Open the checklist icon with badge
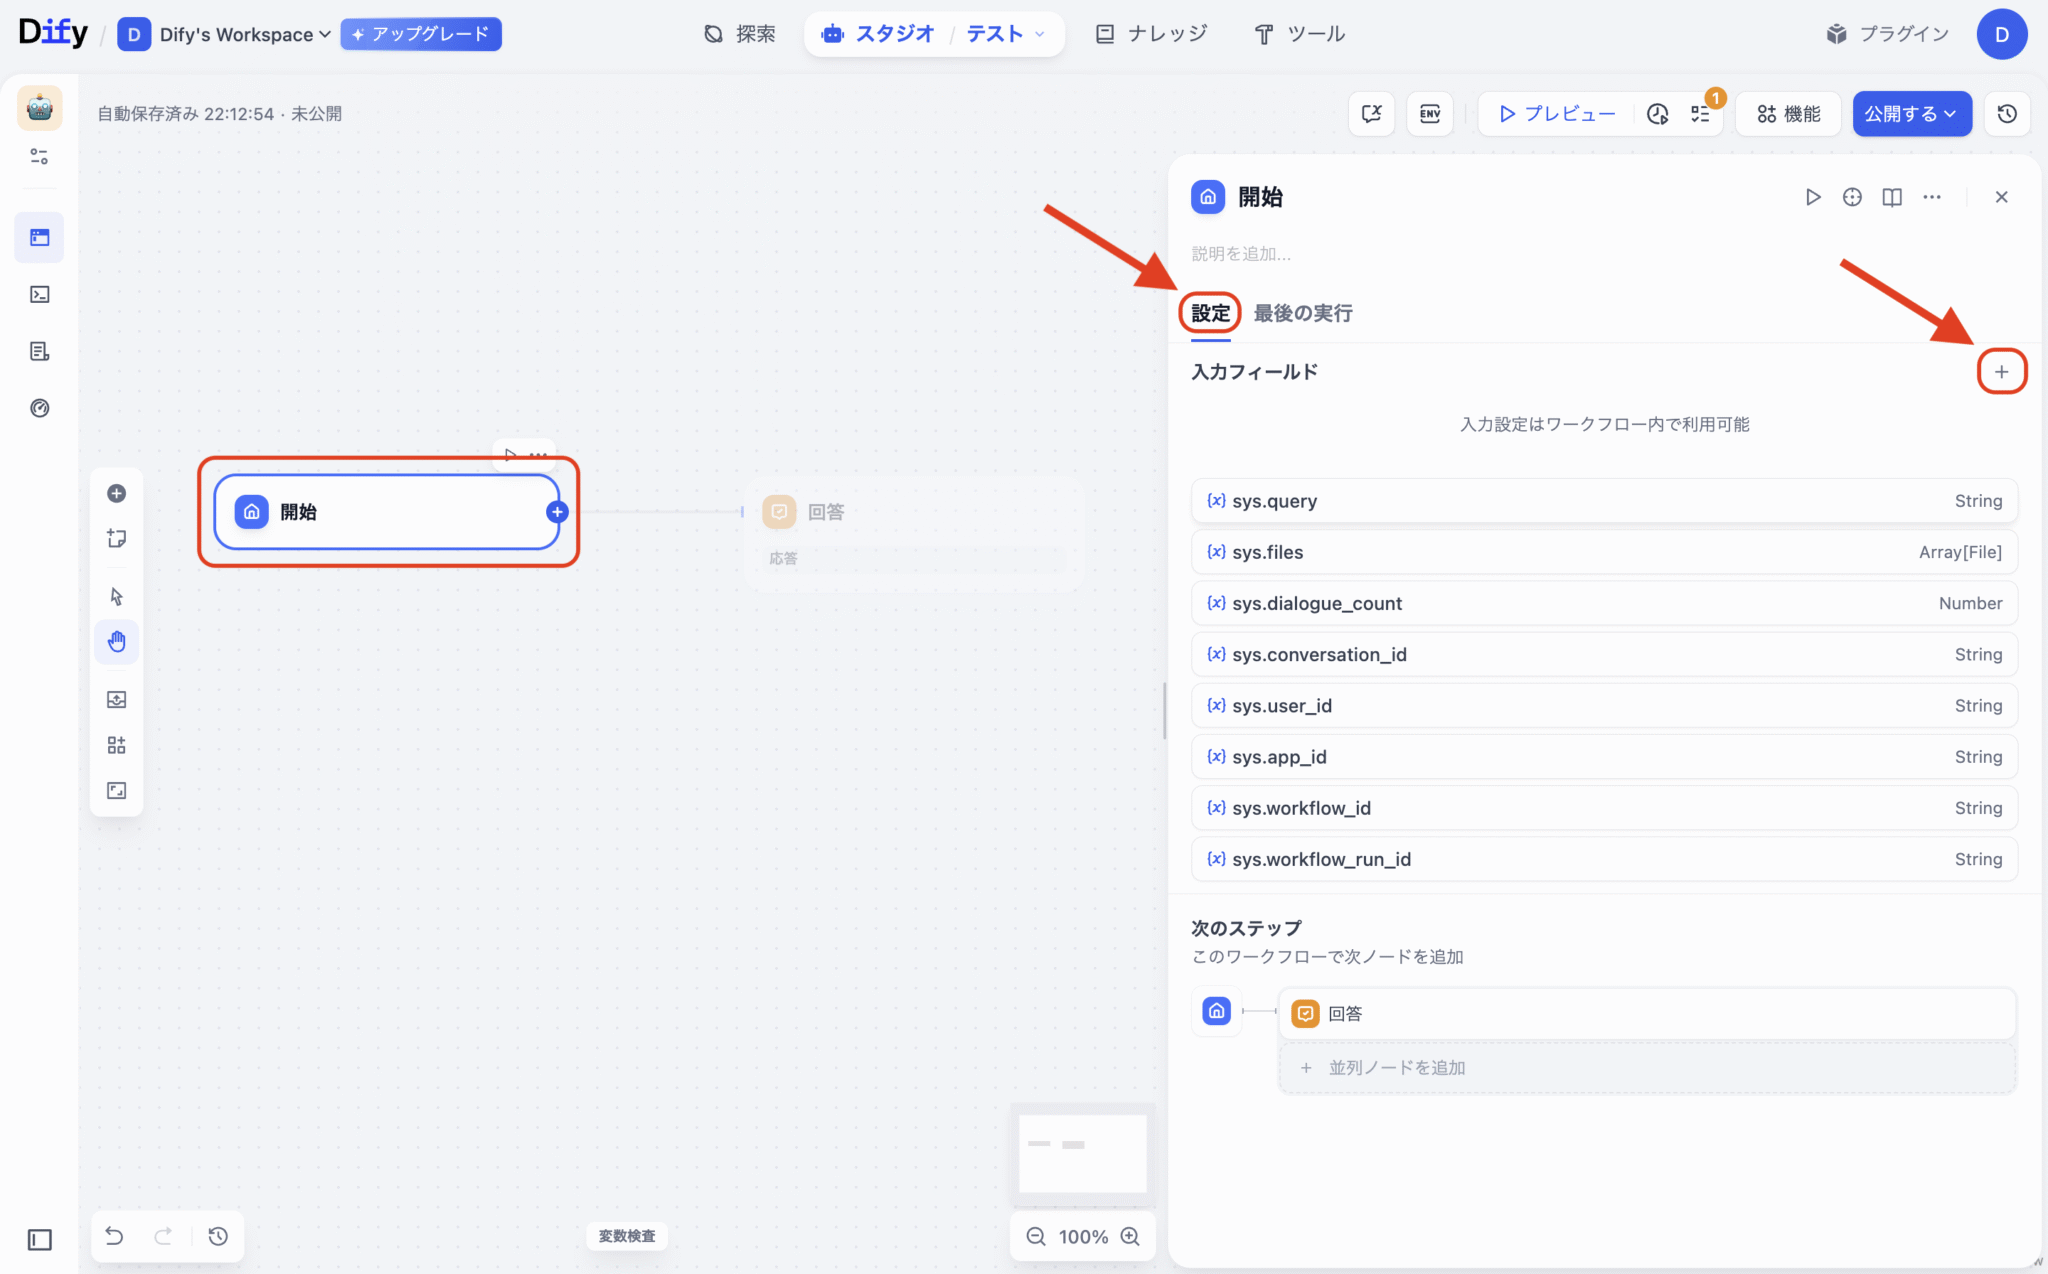The height and width of the screenshot is (1274, 2048). coord(1701,114)
